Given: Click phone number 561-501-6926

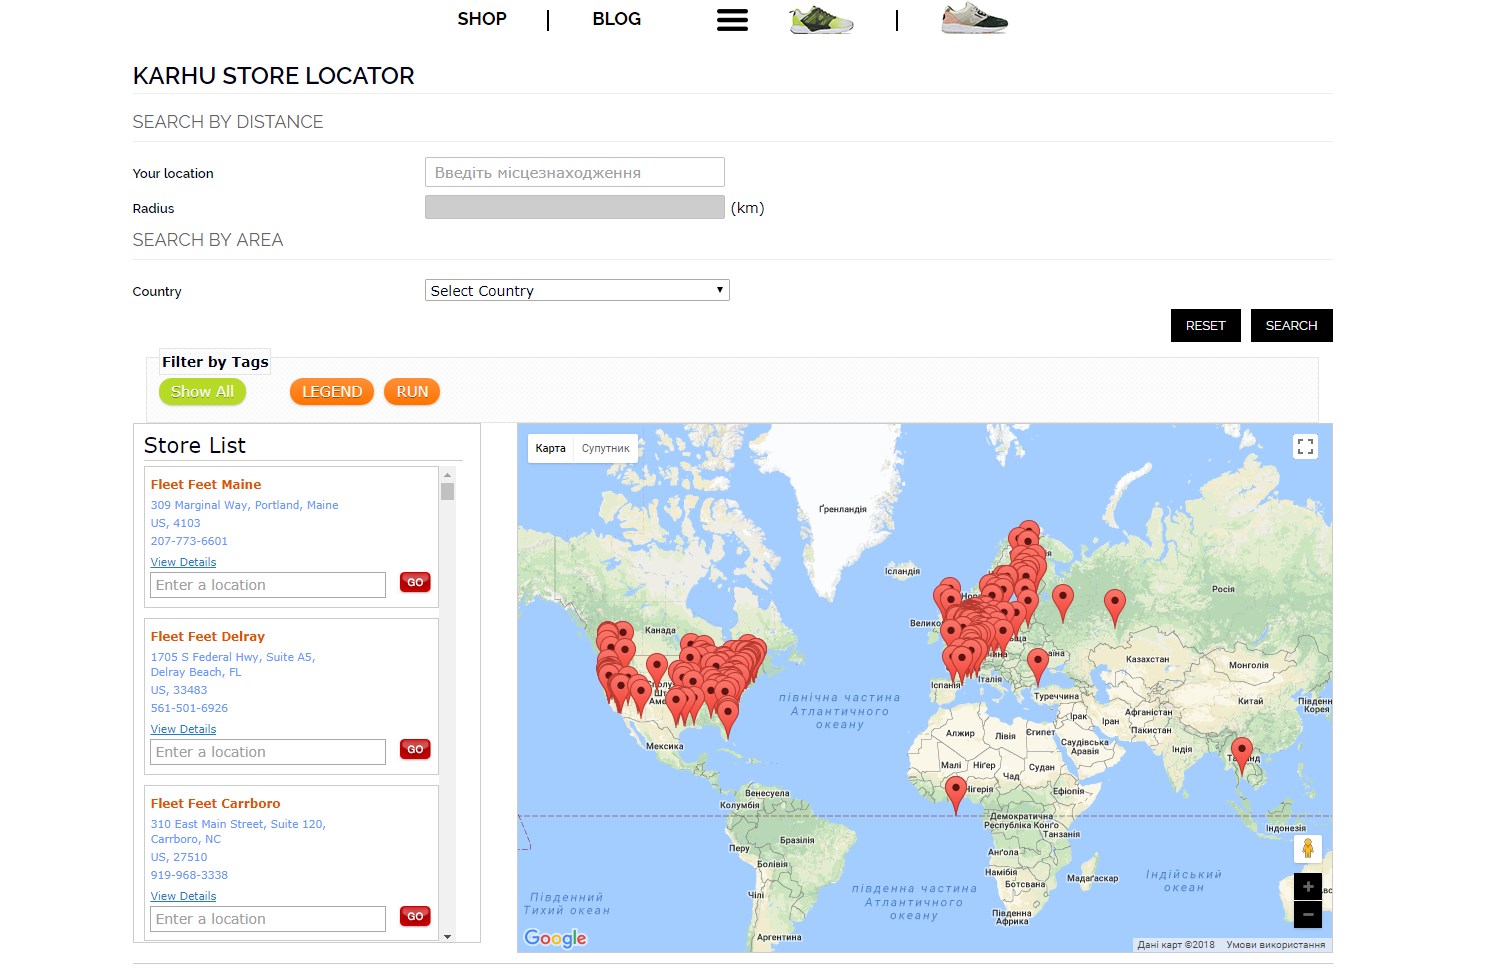Looking at the screenshot, I should 189,708.
